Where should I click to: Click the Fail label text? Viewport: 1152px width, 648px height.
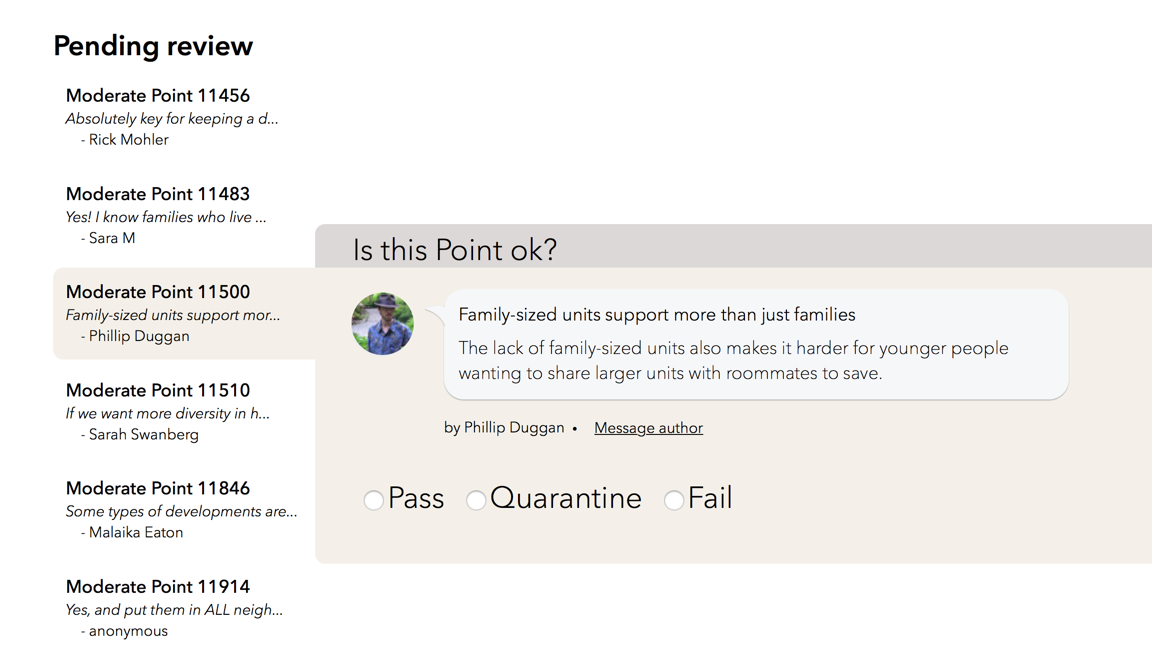pos(710,498)
